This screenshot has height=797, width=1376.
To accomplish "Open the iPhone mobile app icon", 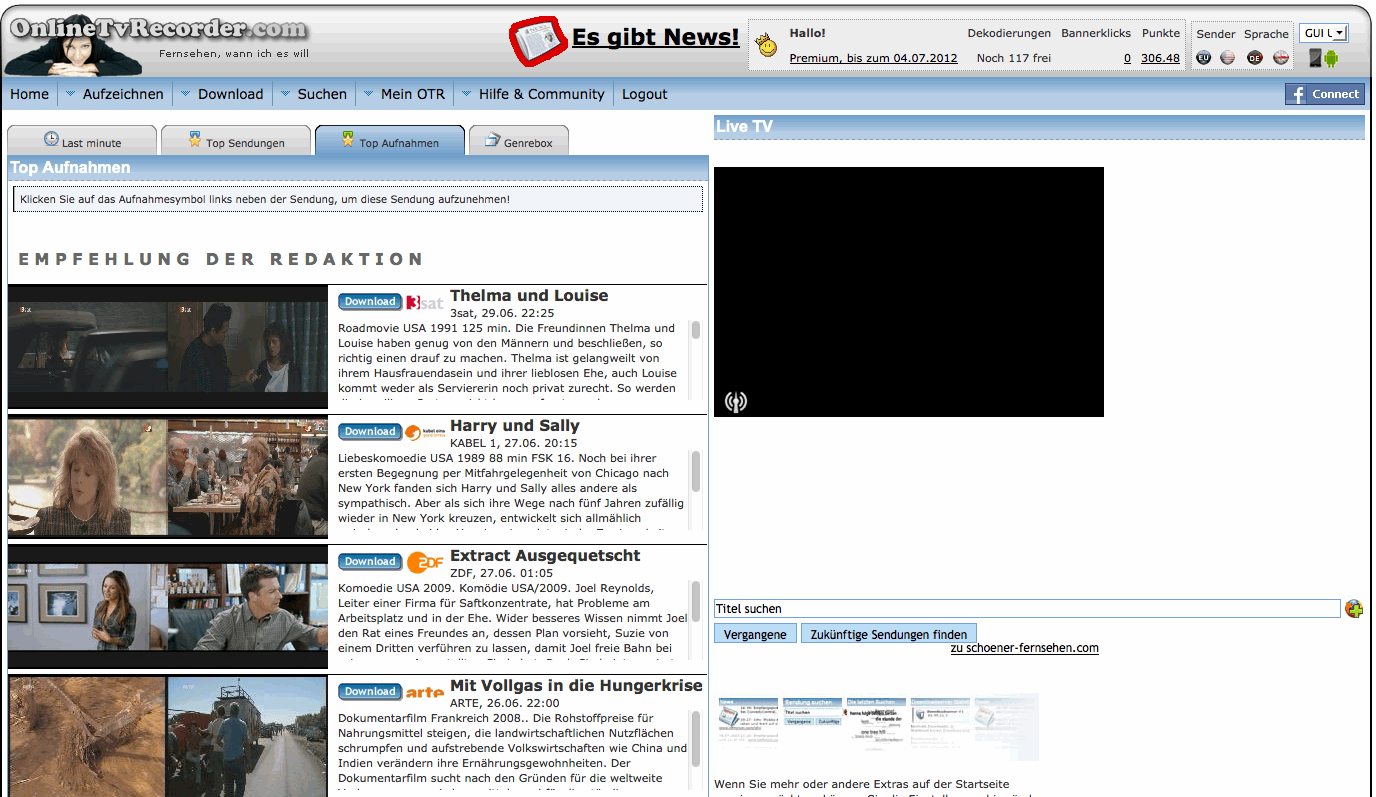I will [1316, 58].
